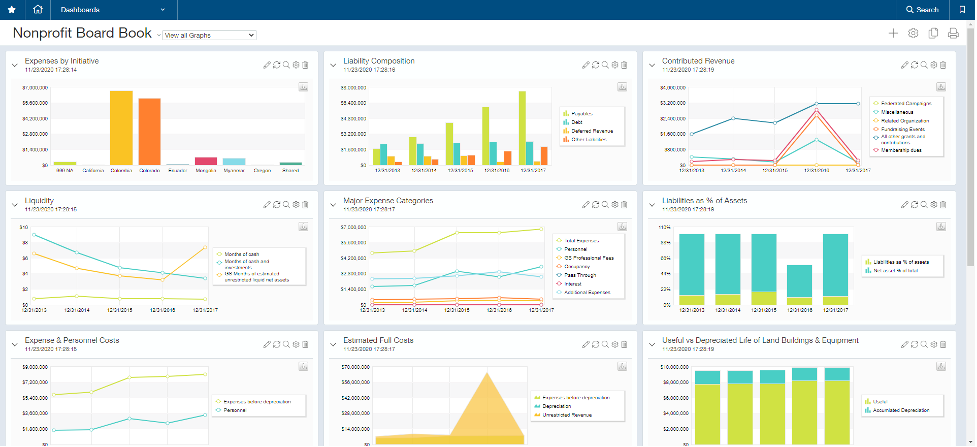This screenshot has height=447, width=977.
Task: Export the Expenses by Initiative chart image
Action: 303,87
